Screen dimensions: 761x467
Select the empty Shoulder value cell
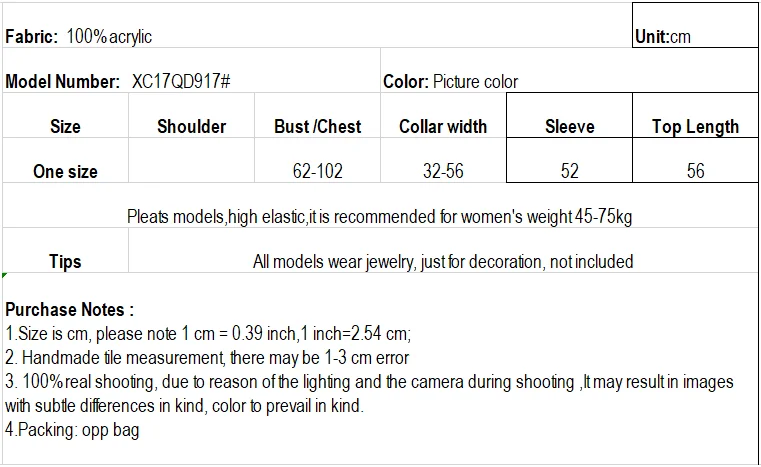192,161
